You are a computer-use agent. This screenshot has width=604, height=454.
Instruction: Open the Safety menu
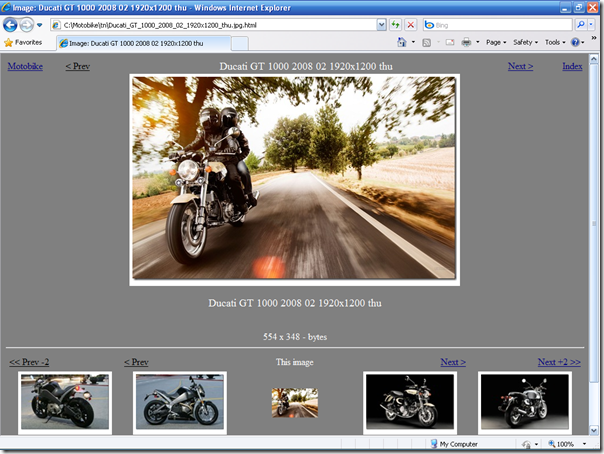pos(525,42)
